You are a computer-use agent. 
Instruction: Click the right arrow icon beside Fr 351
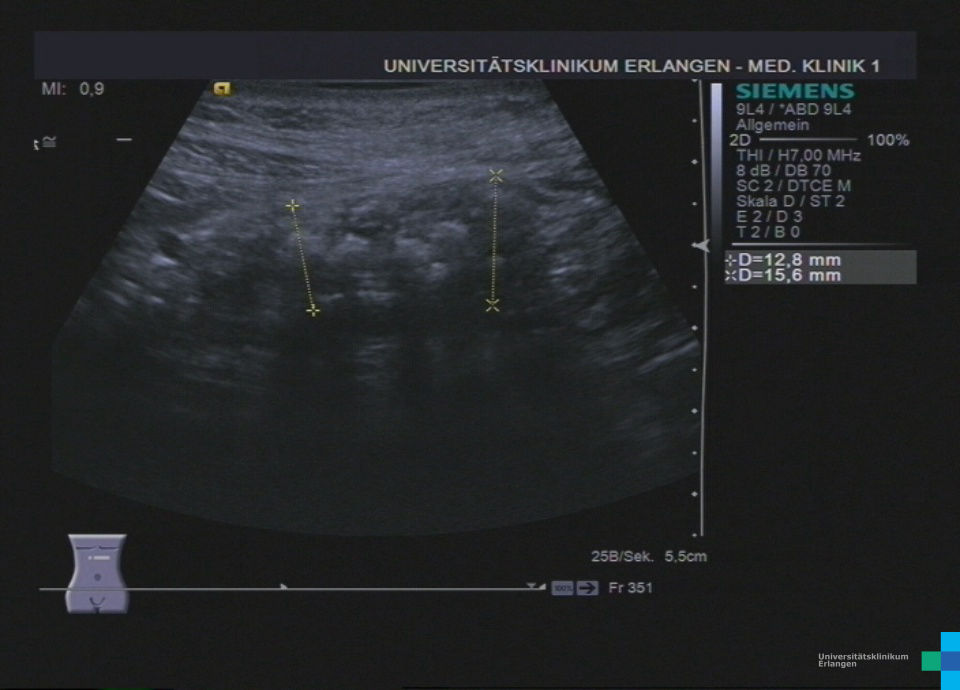(588, 588)
